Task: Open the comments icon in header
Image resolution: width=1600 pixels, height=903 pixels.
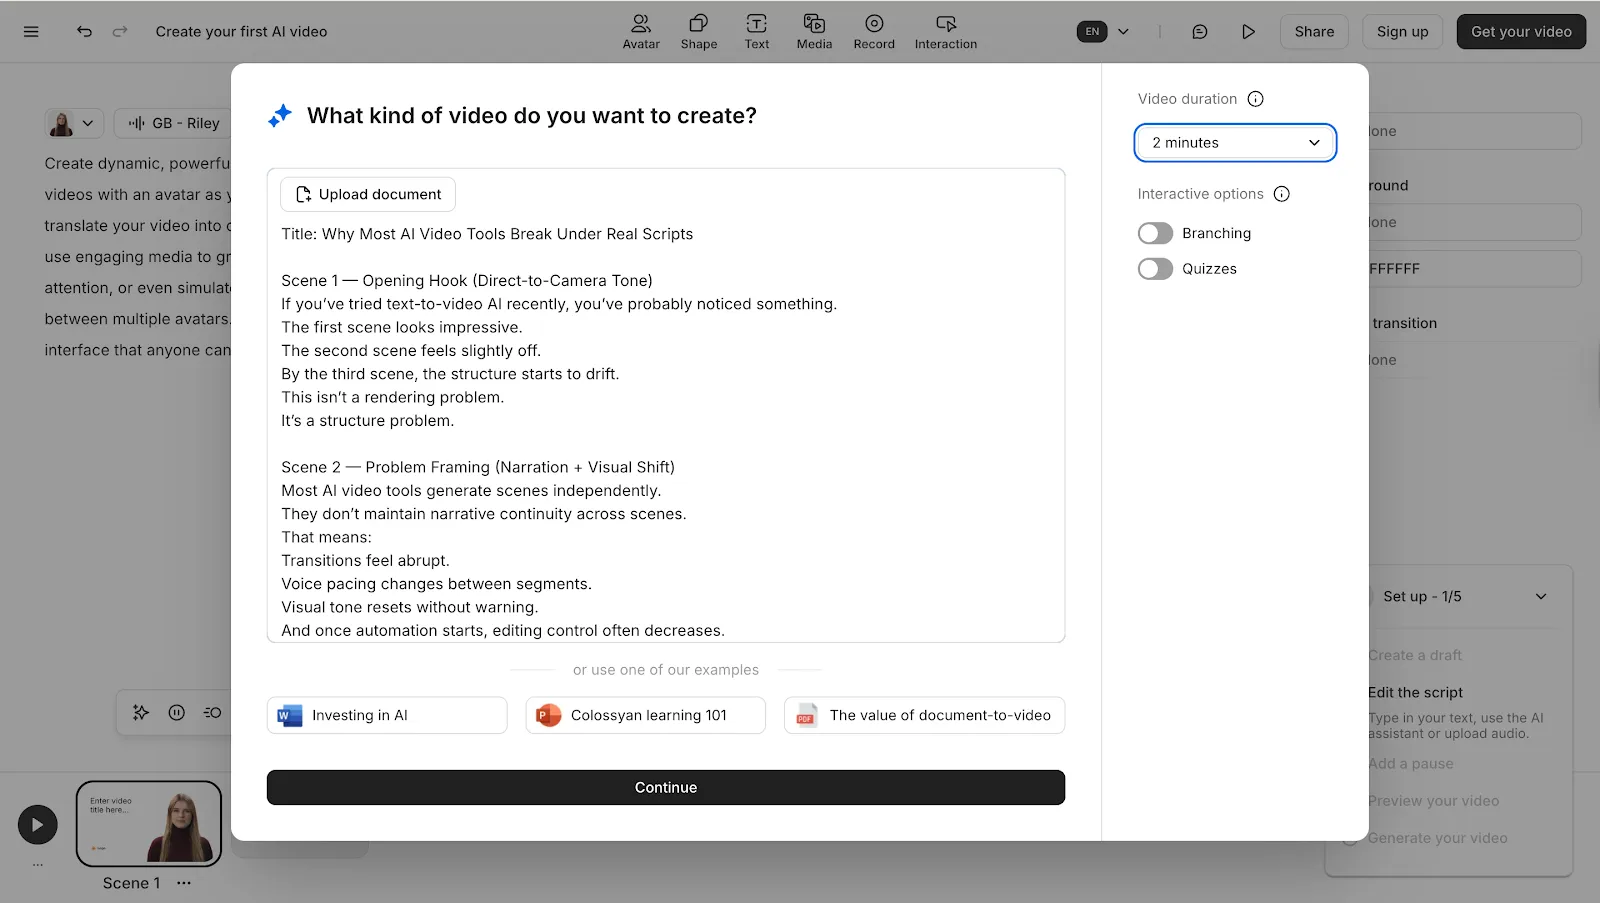Action: [x=1199, y=32]
